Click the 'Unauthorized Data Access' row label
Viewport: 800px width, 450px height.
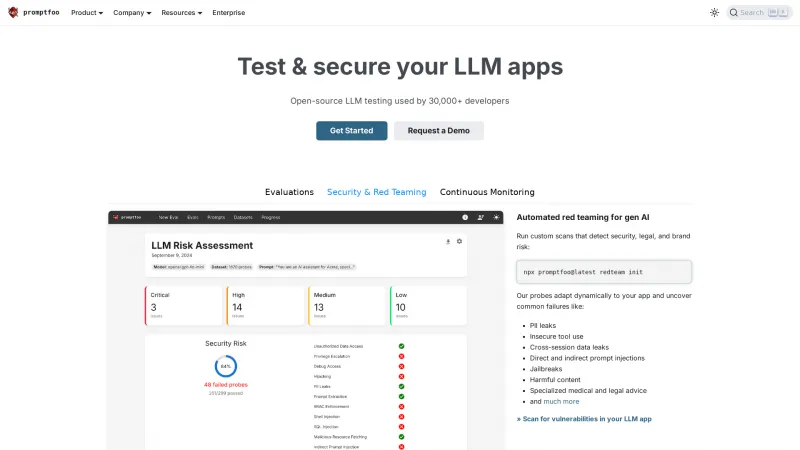pyautogui.click(x=338, y=346)
